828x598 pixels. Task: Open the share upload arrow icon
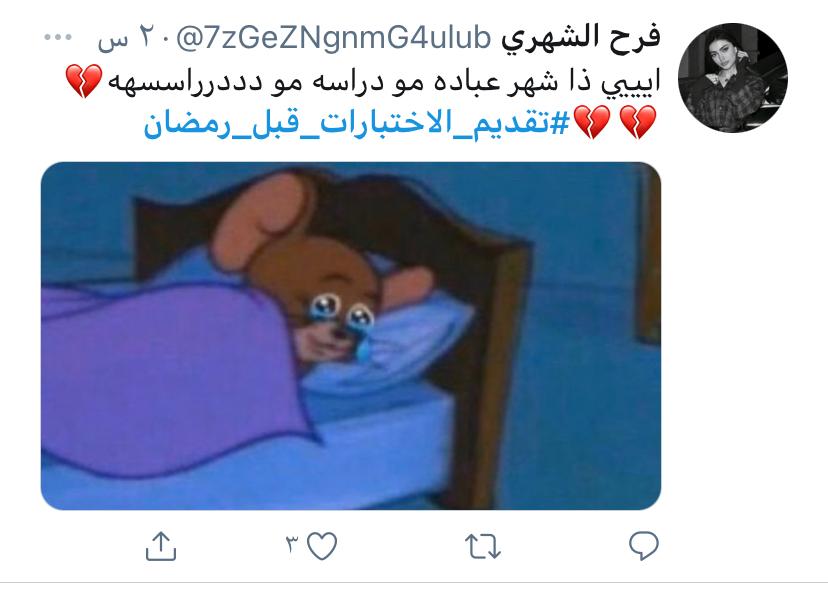[x=161, y=546]
